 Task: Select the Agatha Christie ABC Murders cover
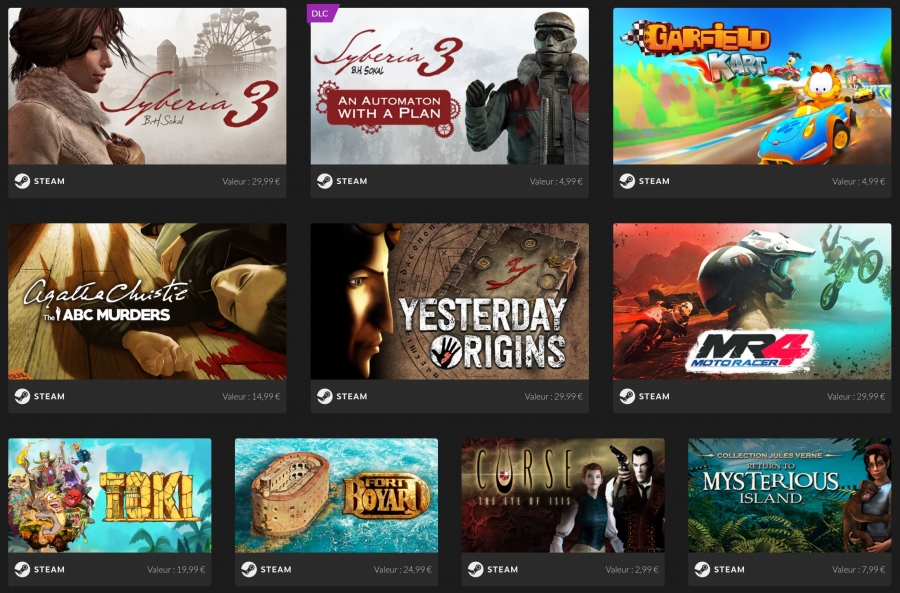tap(147, 301)
